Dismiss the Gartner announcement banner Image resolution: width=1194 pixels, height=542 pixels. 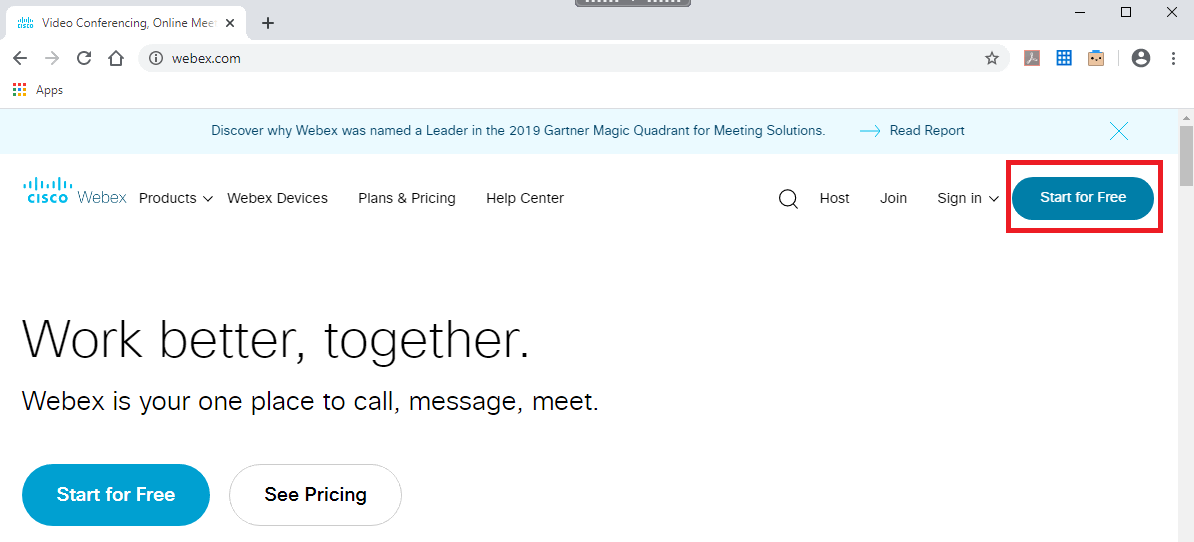coord(1119,131)
